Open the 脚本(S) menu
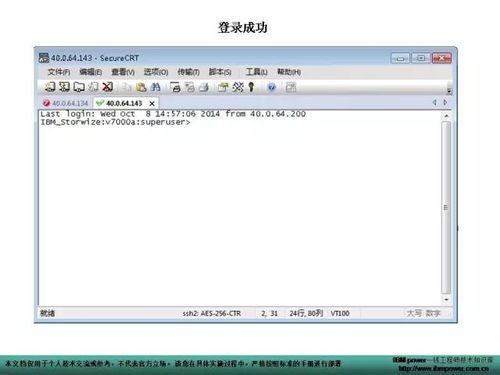 pos(220,72)
